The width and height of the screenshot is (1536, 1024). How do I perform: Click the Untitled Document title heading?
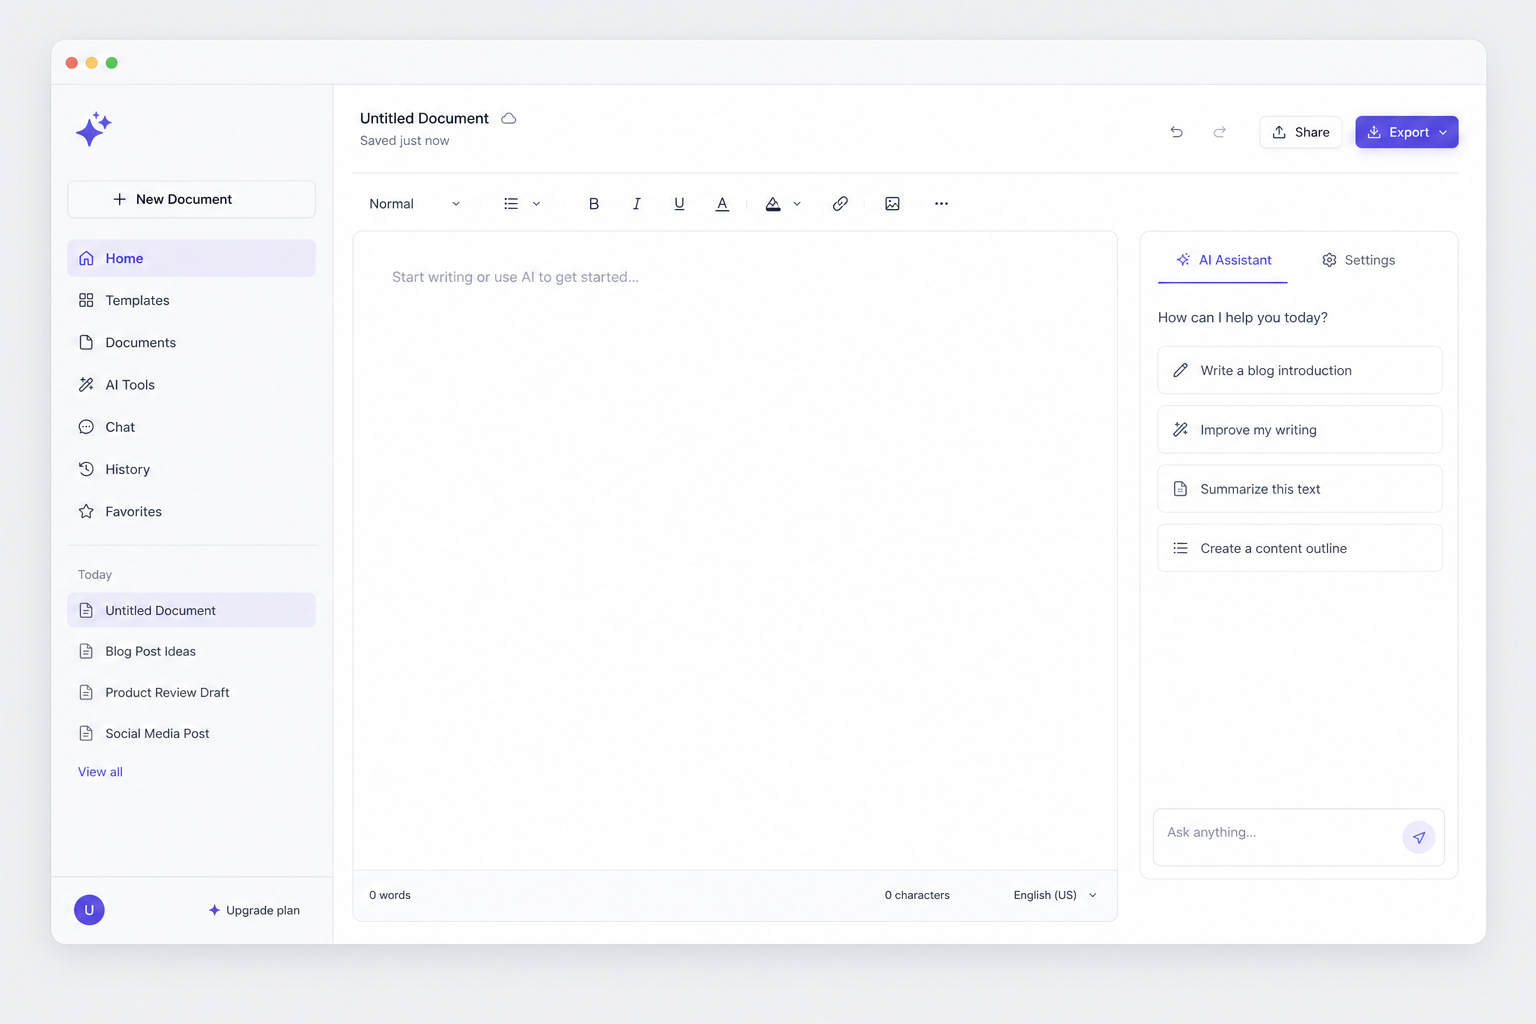pos(424,118)
